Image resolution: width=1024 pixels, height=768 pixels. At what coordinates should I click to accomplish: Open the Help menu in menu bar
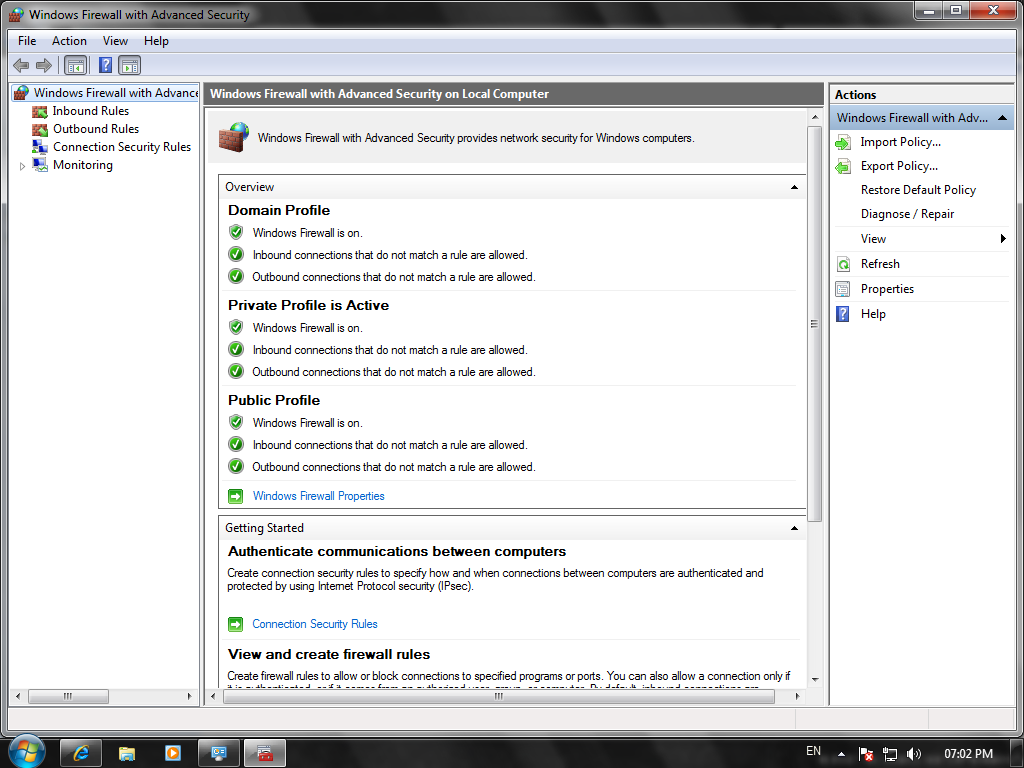click(156, 40)
